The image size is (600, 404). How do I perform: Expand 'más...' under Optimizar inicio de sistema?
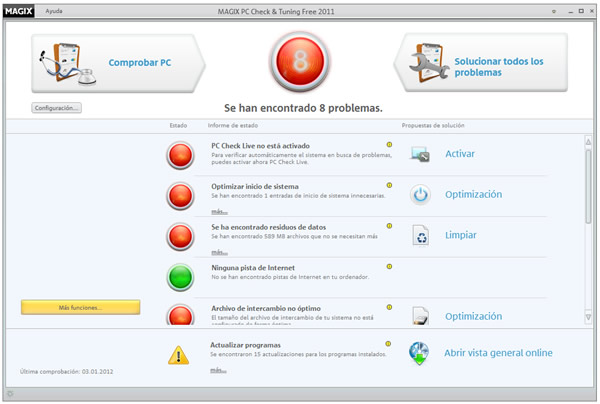pyautogui.click(x=219, y=212)
